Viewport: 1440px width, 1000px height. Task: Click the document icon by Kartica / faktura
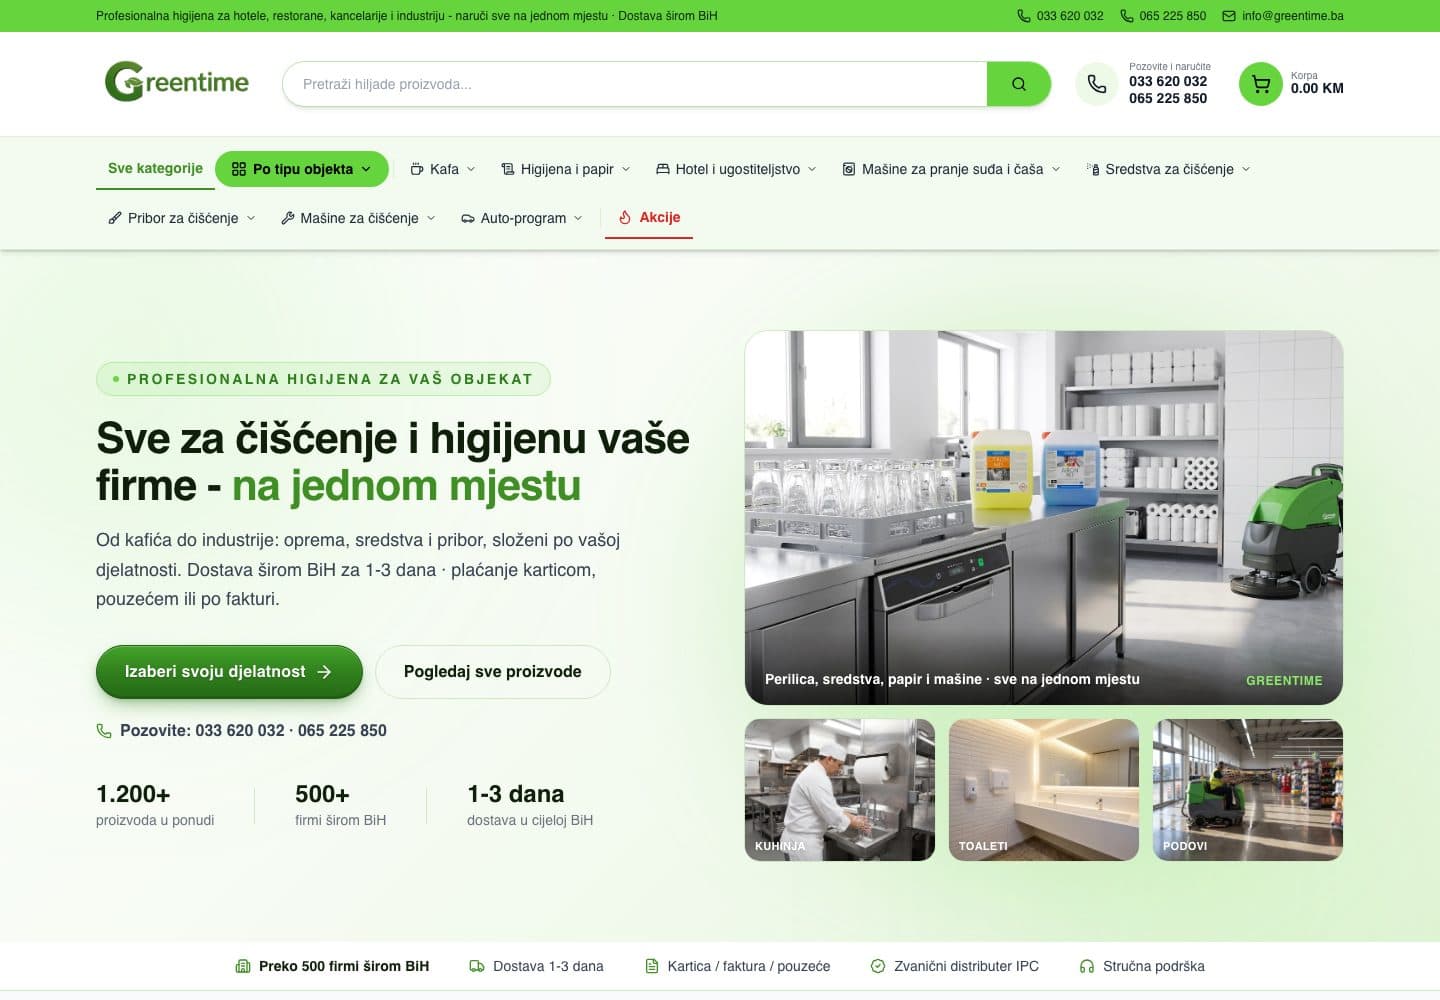tap(652, 966)
